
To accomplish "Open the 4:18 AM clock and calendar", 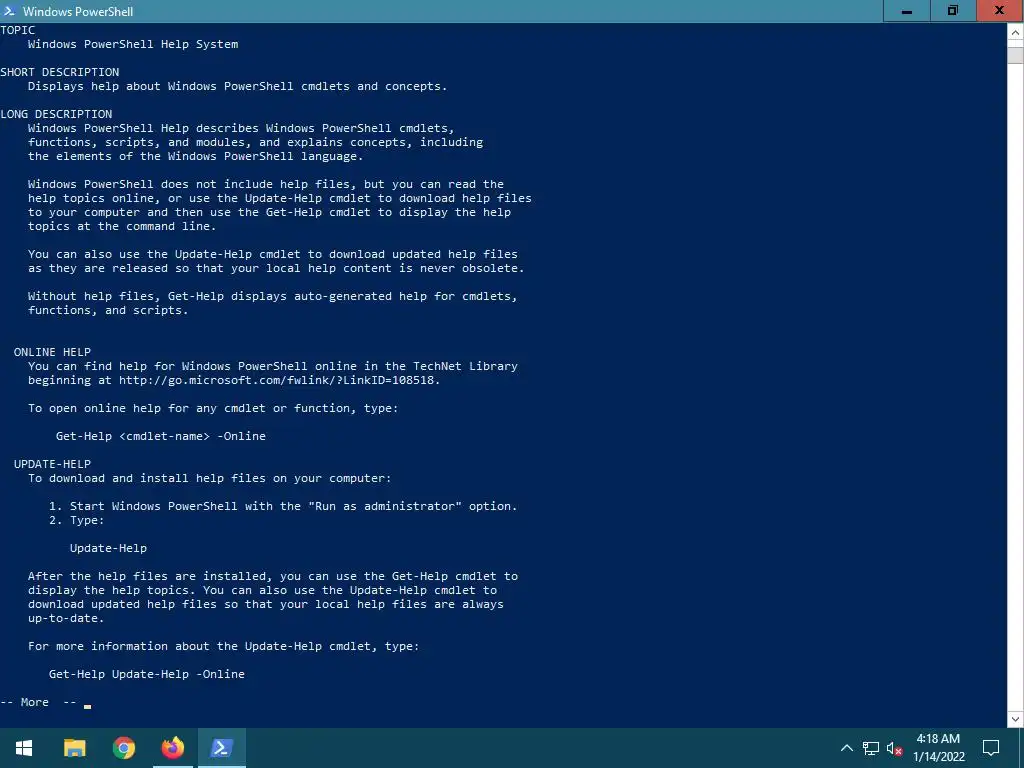I will [938, 748].
